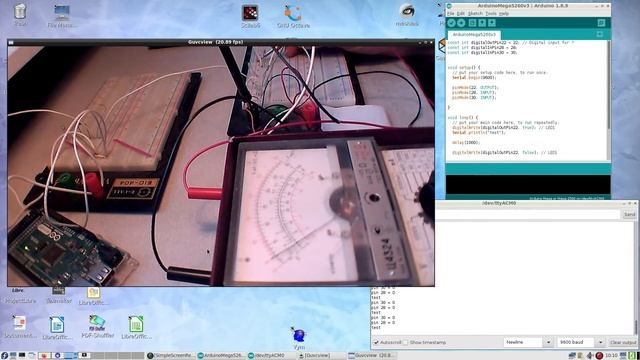Click the Arduino logo in the IDE title bar
Viewport: 640px width, 360px height.
449,6
